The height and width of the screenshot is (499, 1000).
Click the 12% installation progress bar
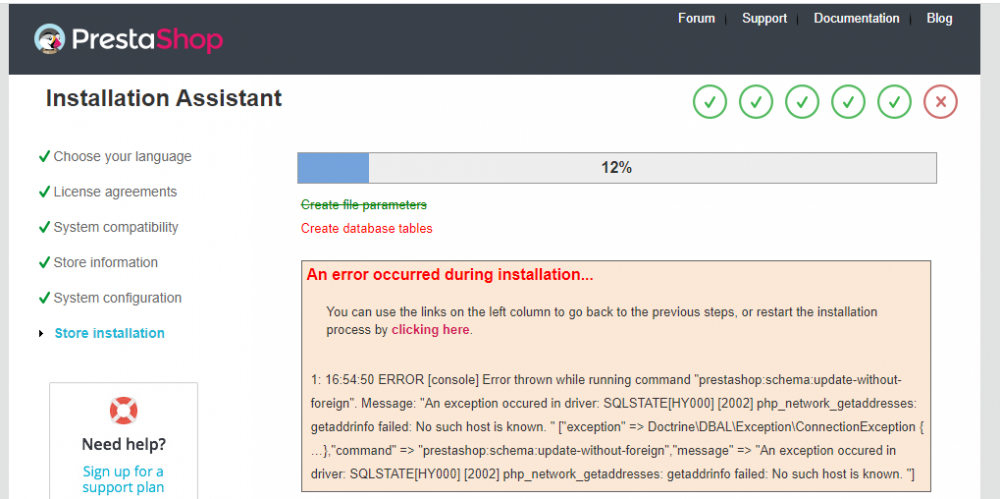click(x=617, y=168)
